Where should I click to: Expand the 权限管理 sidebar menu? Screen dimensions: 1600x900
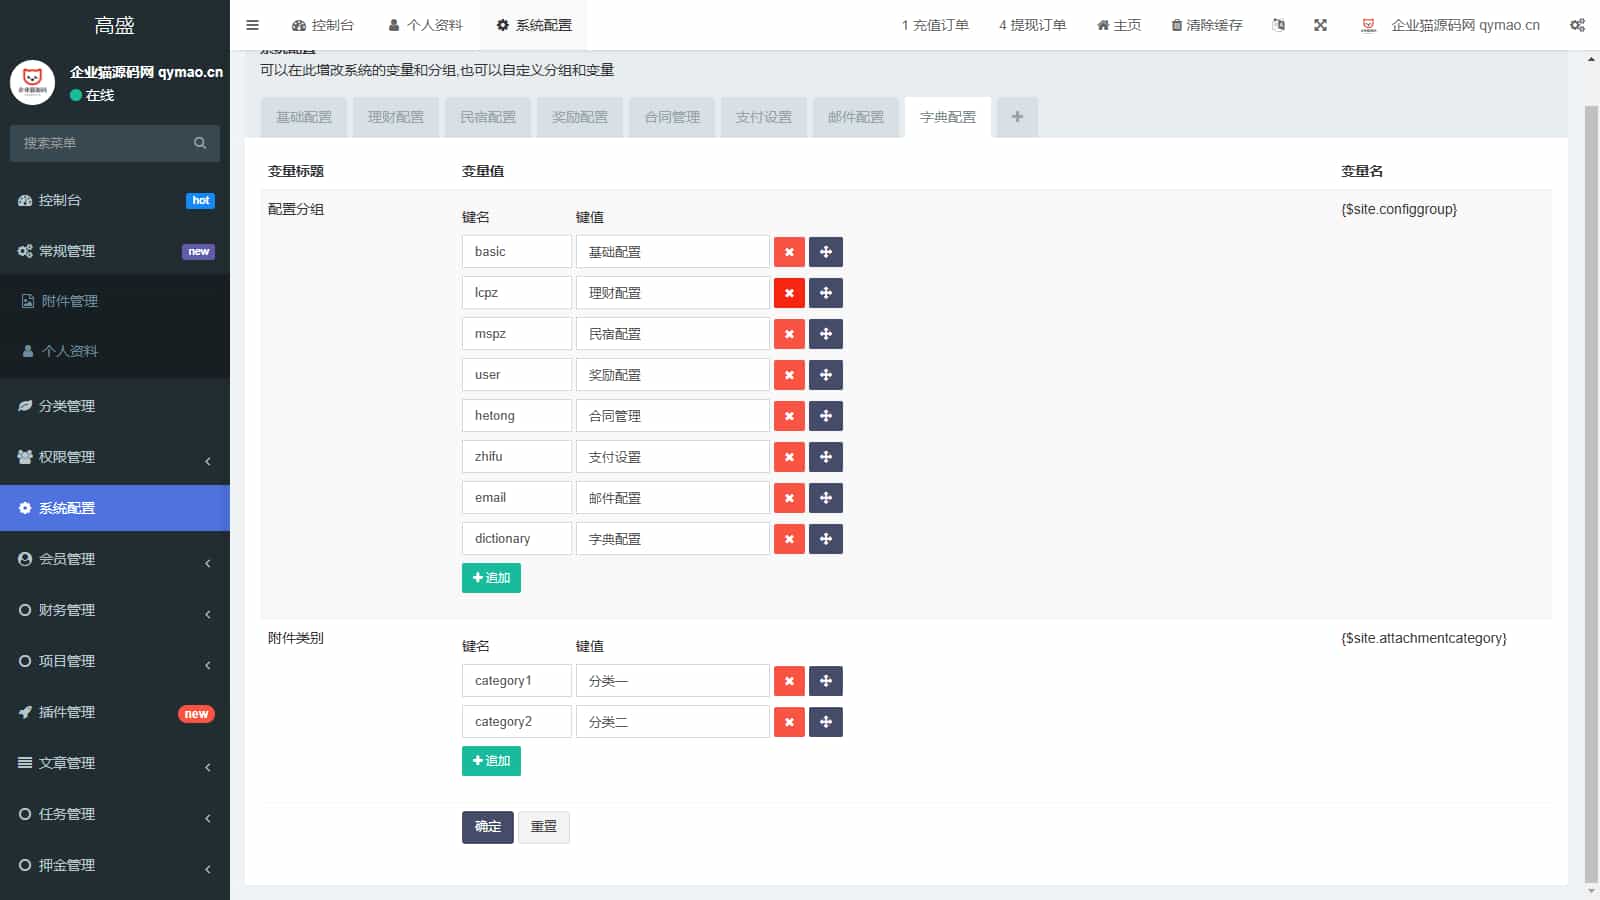[115, 457]
